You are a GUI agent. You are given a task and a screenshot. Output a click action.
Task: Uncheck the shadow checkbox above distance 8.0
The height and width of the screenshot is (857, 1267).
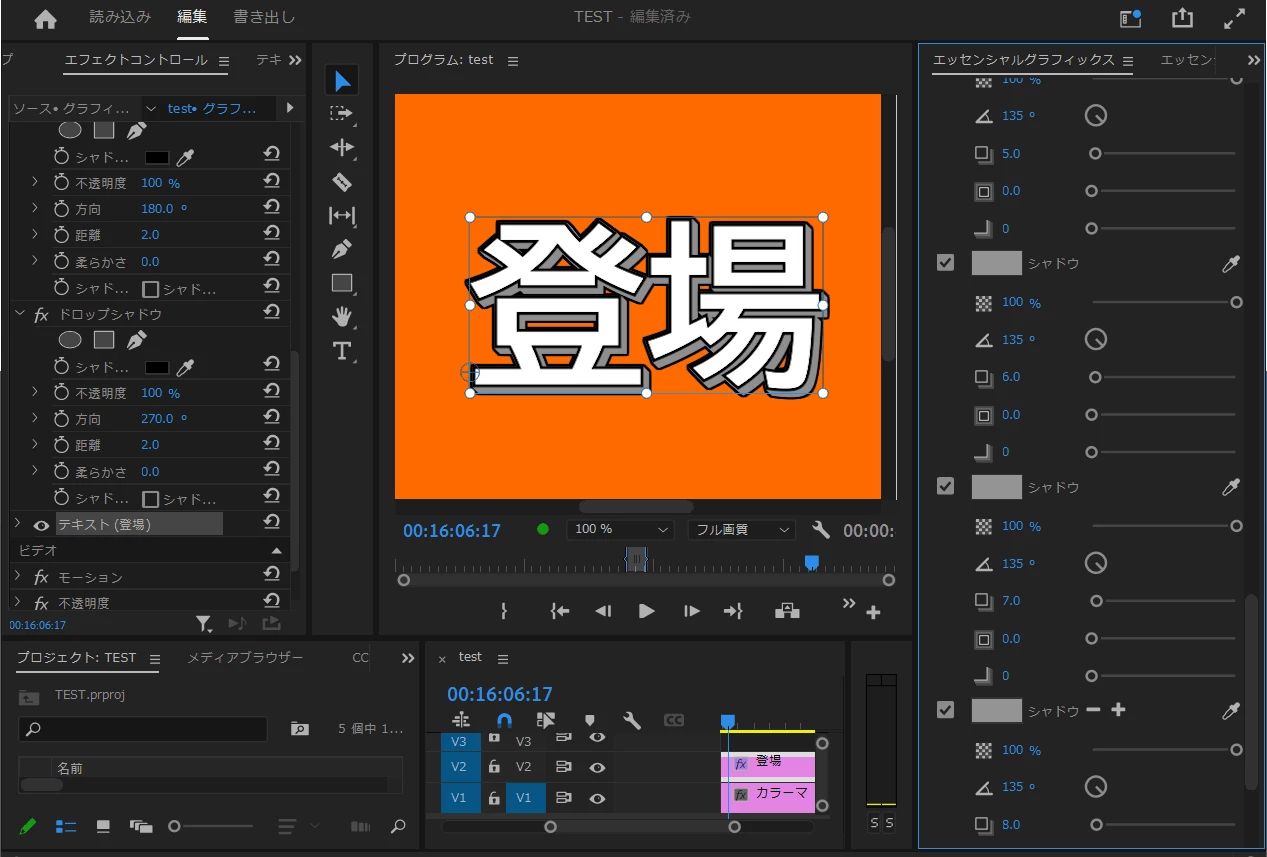coord(945,709)
